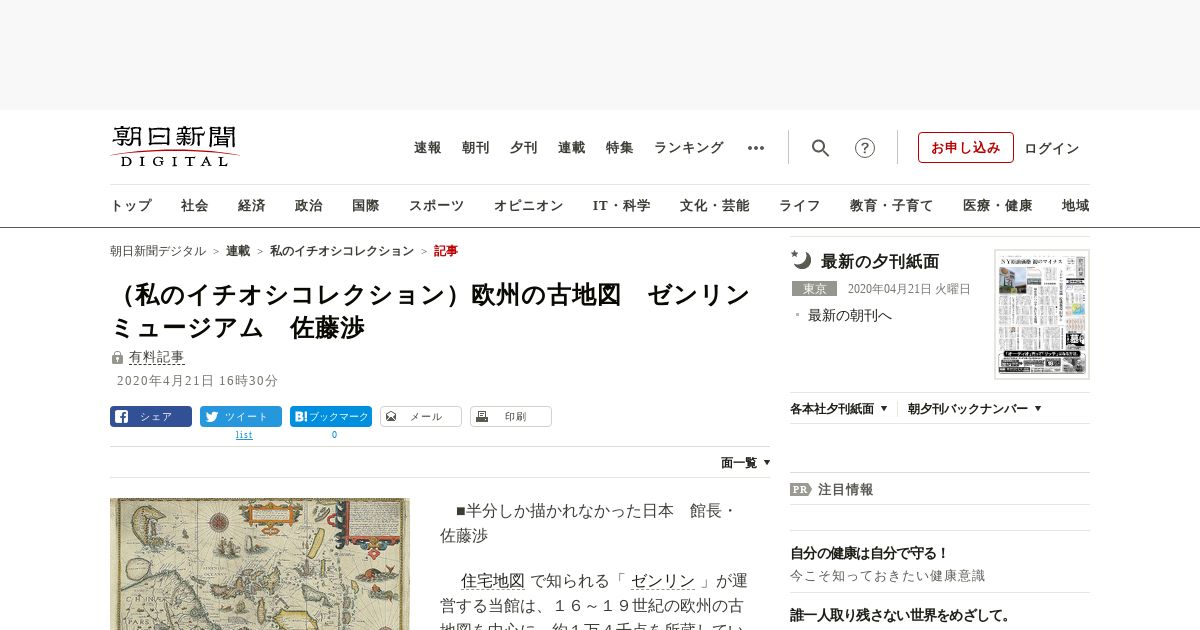This screenshot has height=630, width=1200.
Task: Go to the 政治 section
Action: tap(309, 206)
